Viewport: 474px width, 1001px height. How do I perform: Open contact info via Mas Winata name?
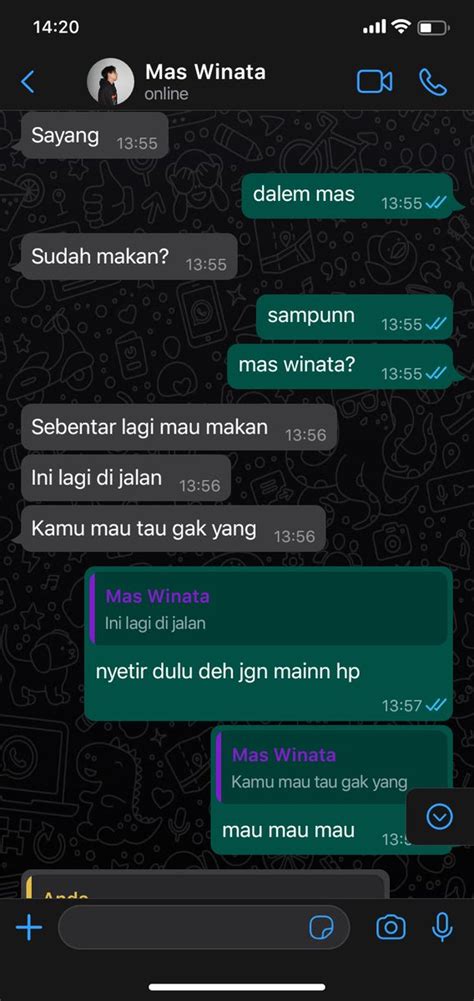click(x=205, y=72)
